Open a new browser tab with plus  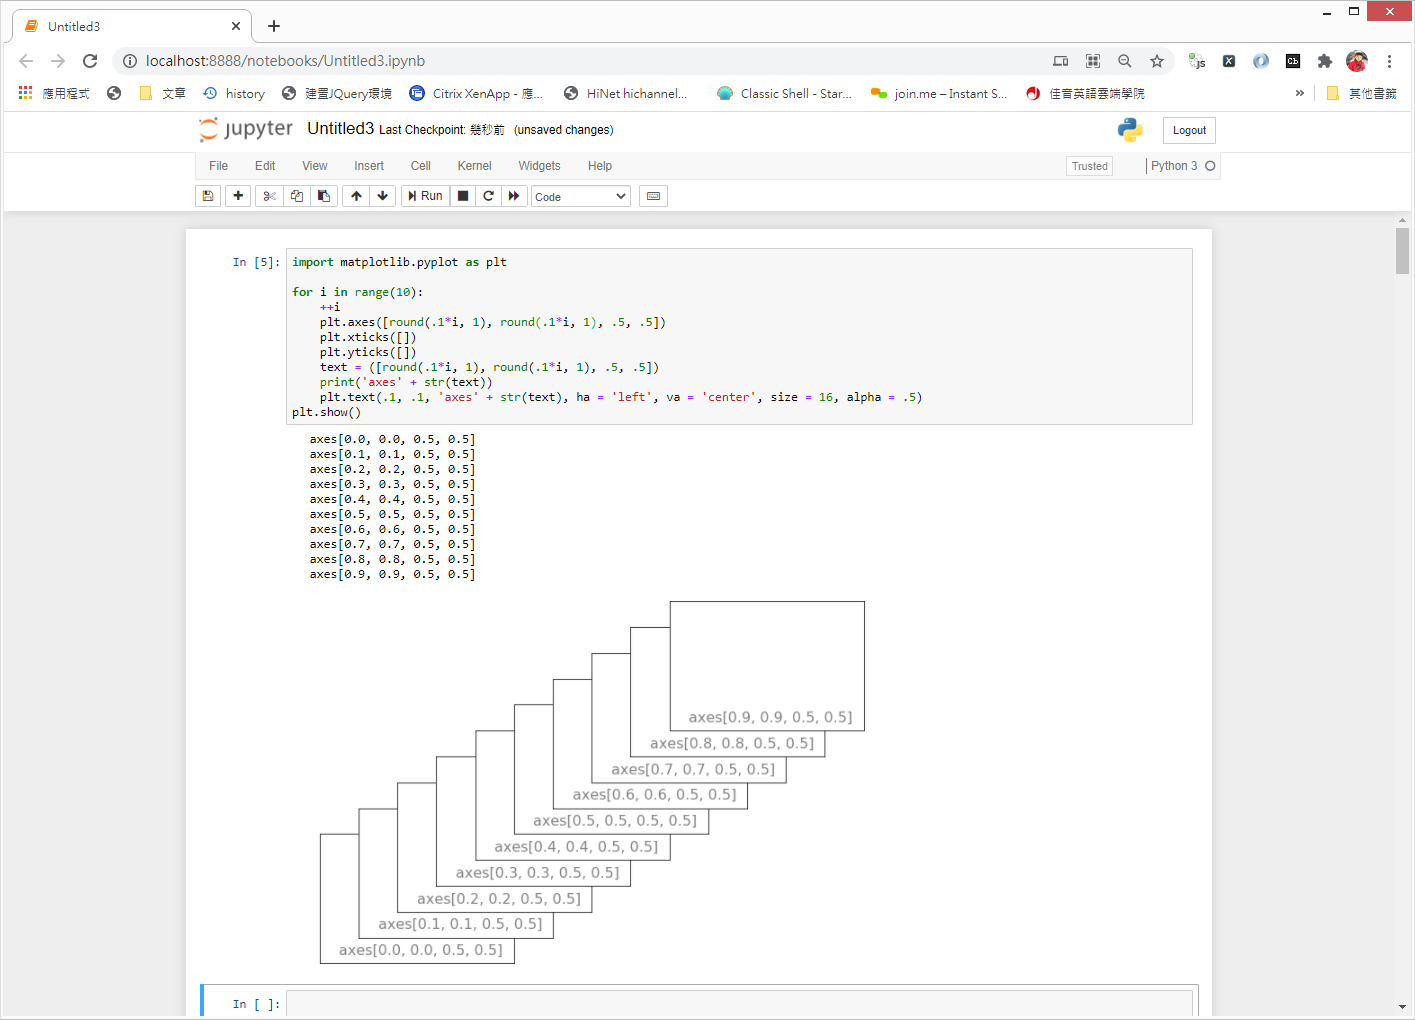pyautogui.click(x=274, y=26)
